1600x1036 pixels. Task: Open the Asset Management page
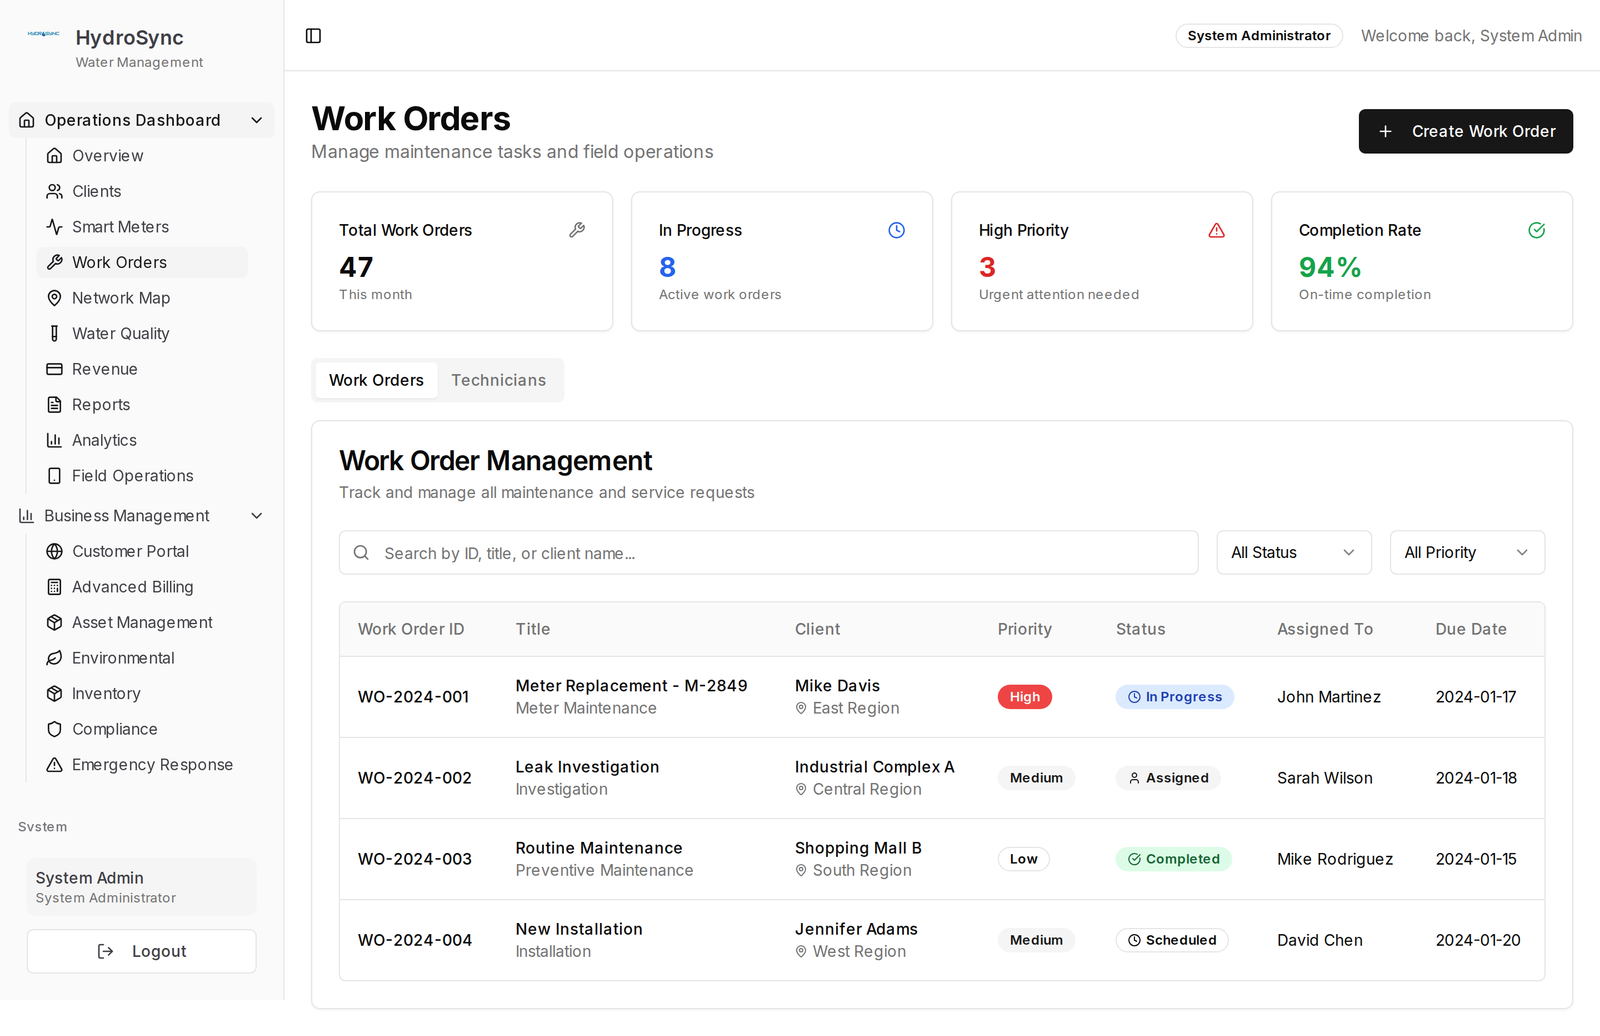click(142, 623)
